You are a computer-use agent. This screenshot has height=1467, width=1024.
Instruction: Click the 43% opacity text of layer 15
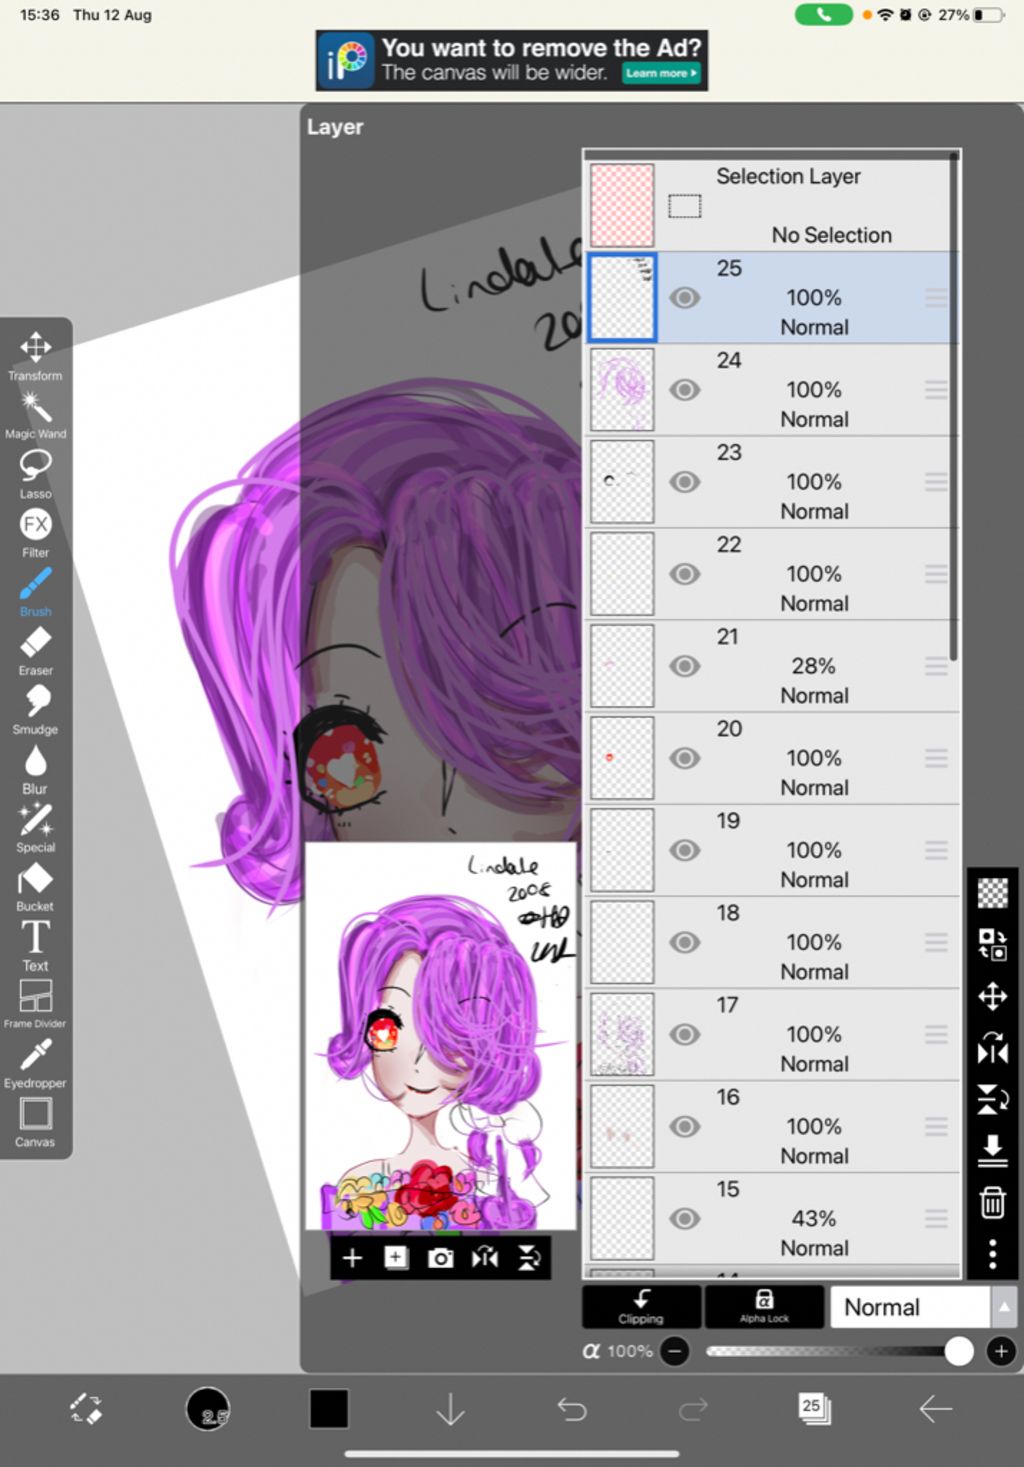[x=813, y=1218]
